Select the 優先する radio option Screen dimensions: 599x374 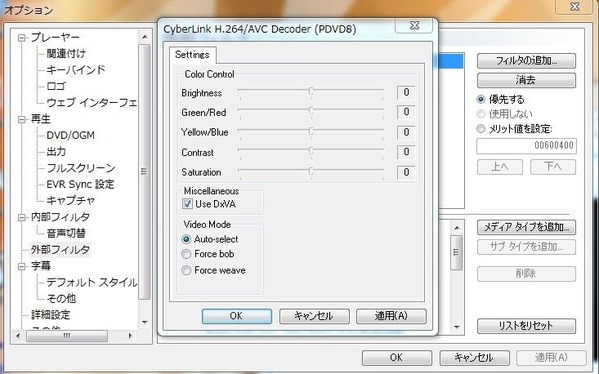[481, 100]
